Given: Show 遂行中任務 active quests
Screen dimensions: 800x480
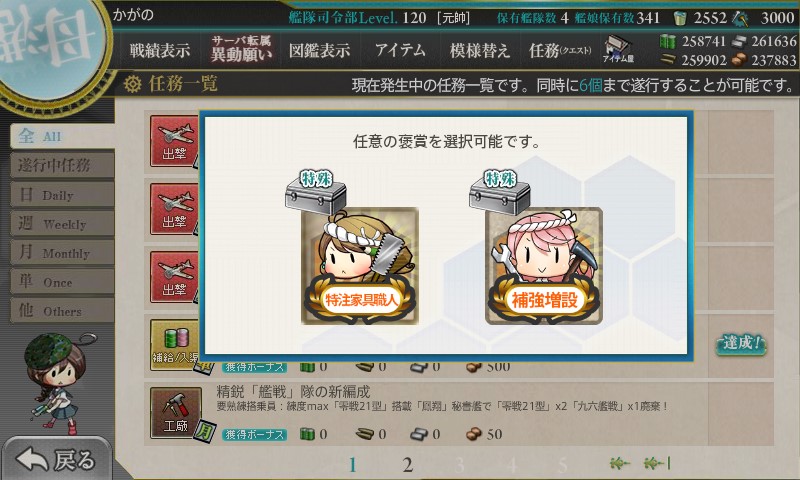Looking at the screenshot, I should pos(62,165).
